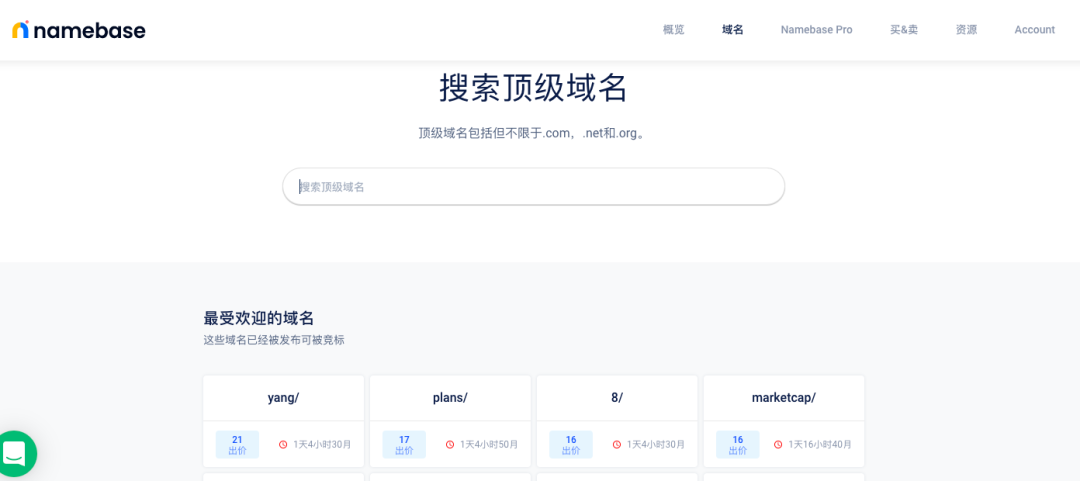Go to Namebase Pro

click(816, 30)
